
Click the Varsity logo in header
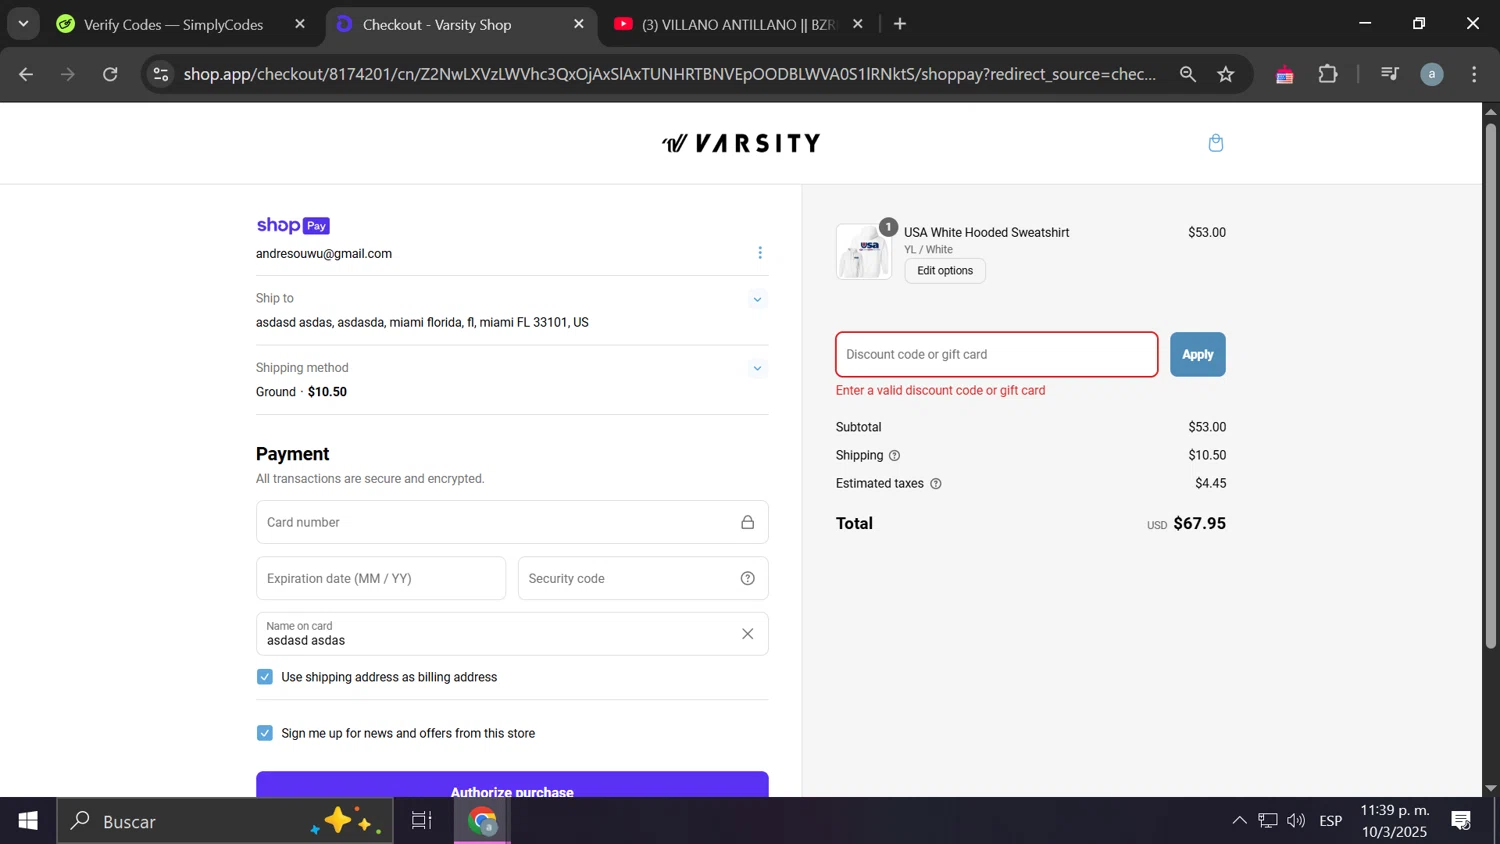click(x=741, y=143)
